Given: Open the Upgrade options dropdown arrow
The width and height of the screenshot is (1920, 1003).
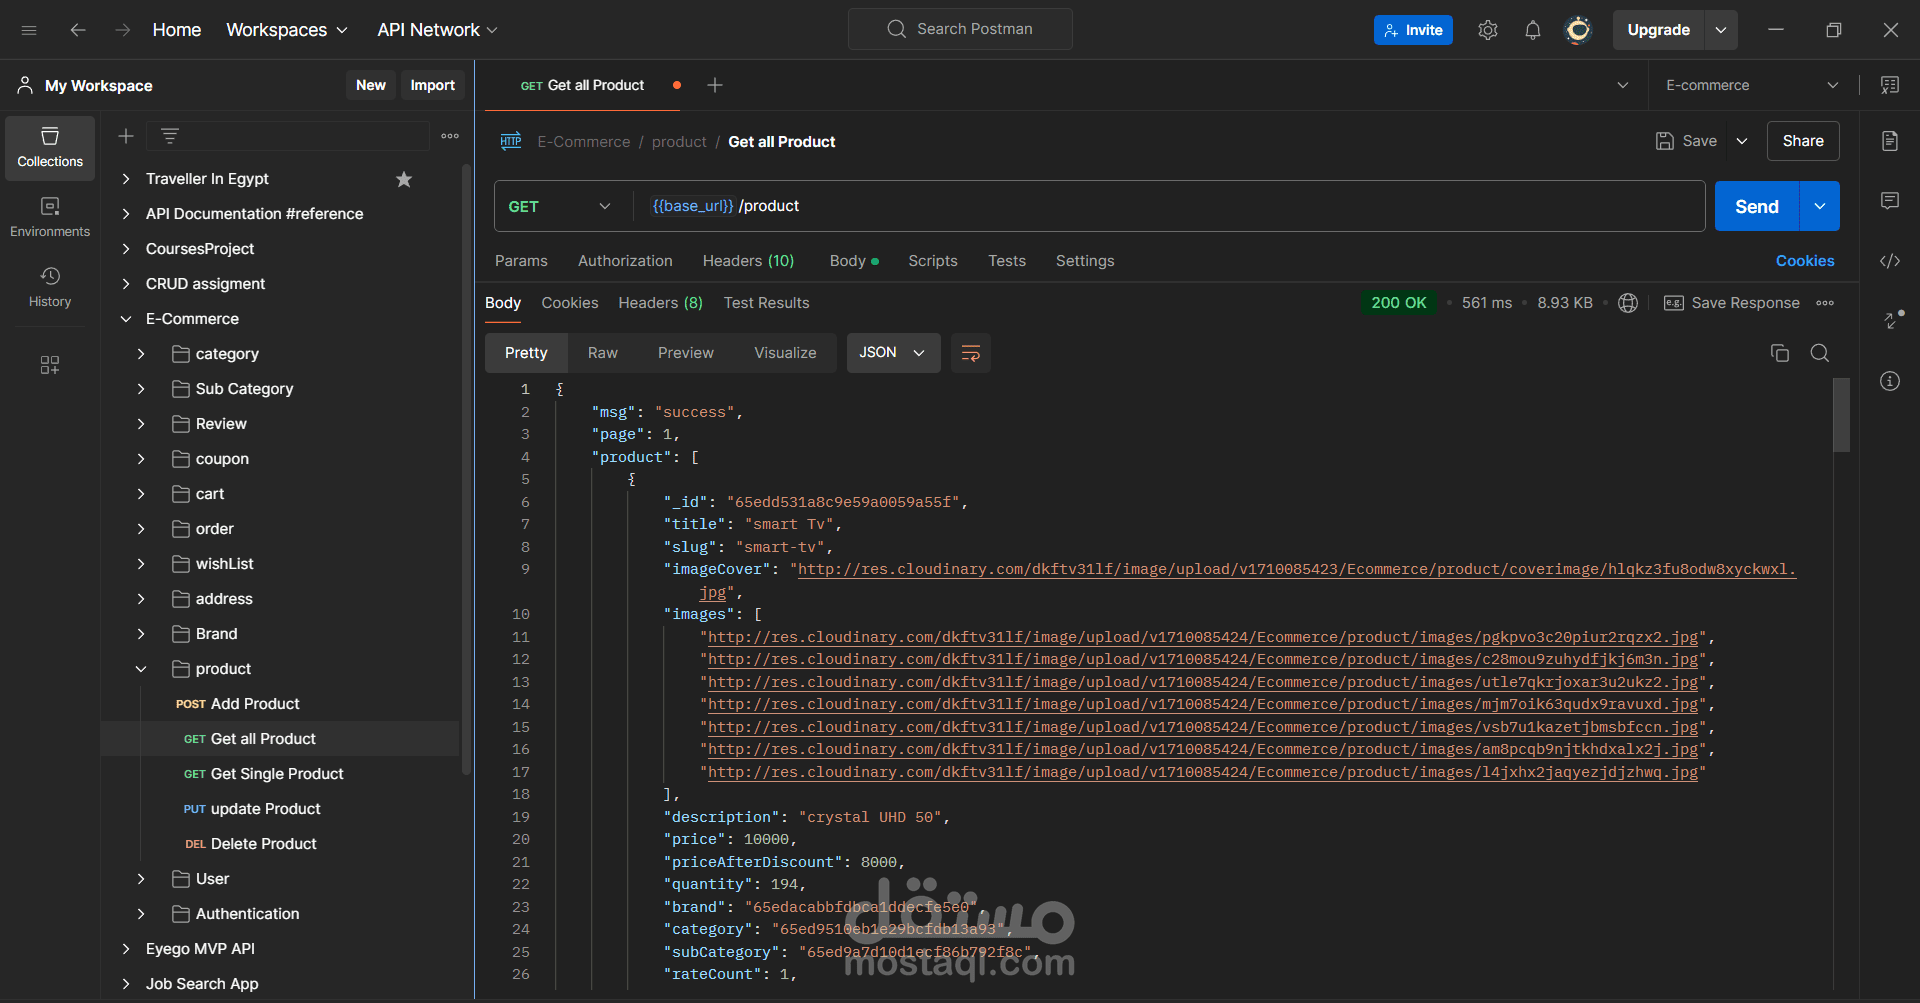Looking at the screenshot, I should pyautogui.click(x=1721, y=30).
